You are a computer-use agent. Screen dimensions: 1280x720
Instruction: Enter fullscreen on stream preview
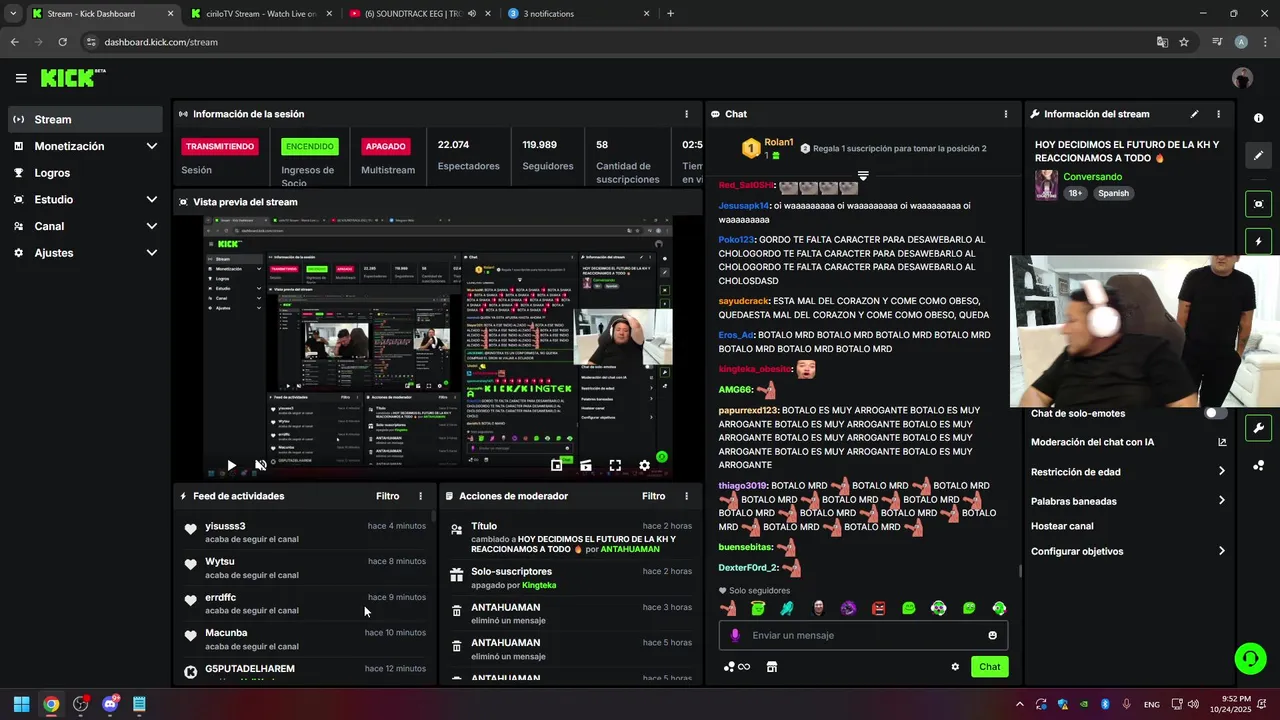click(x=615, y=465)
